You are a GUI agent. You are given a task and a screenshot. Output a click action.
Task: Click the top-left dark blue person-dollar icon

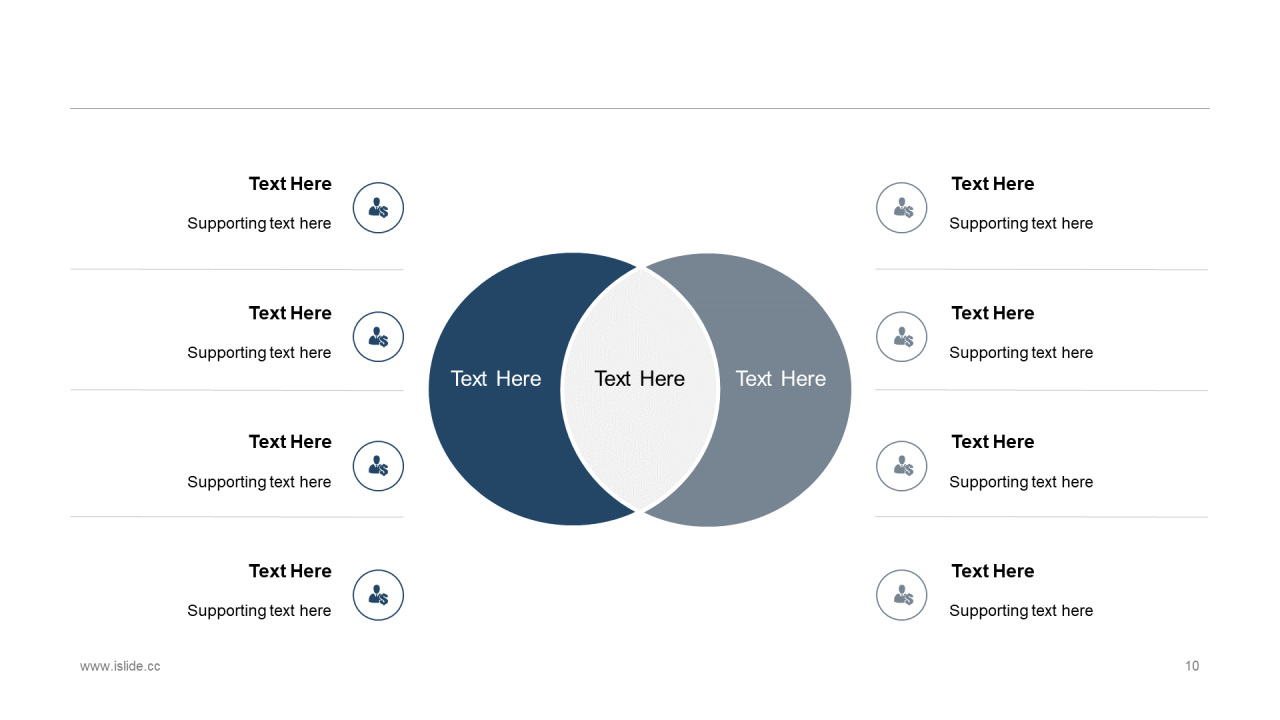pyautogui.click(x=378, y=208)
